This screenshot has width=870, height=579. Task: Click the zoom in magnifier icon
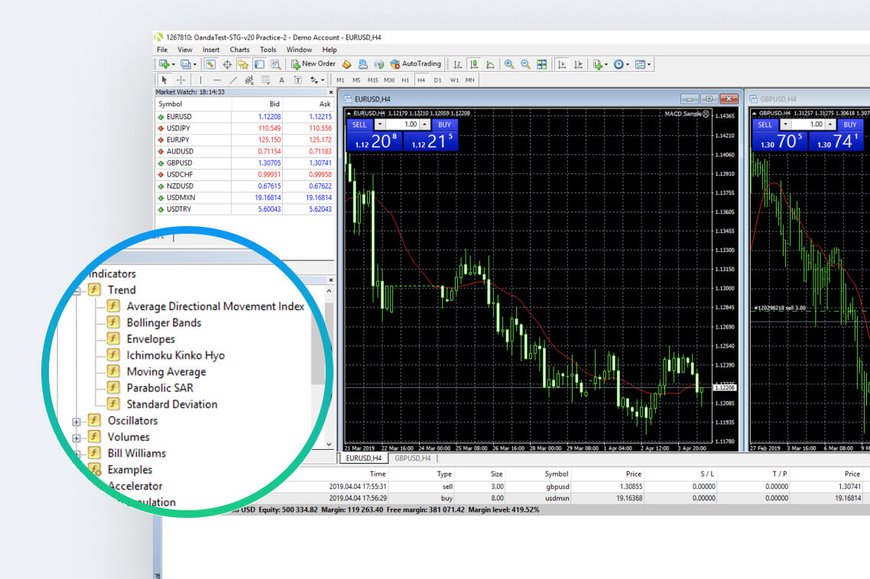(509, 64)
